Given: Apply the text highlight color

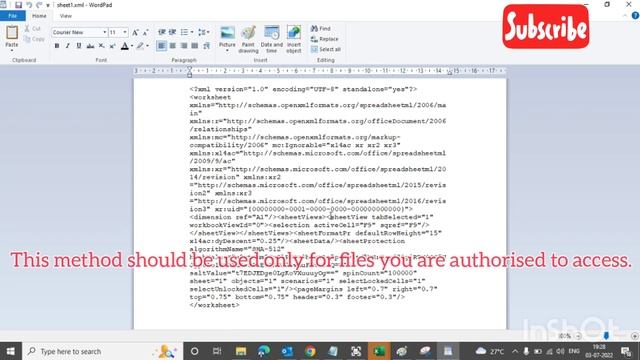Looking at the screenshot, I should click(x=140, y=46).
